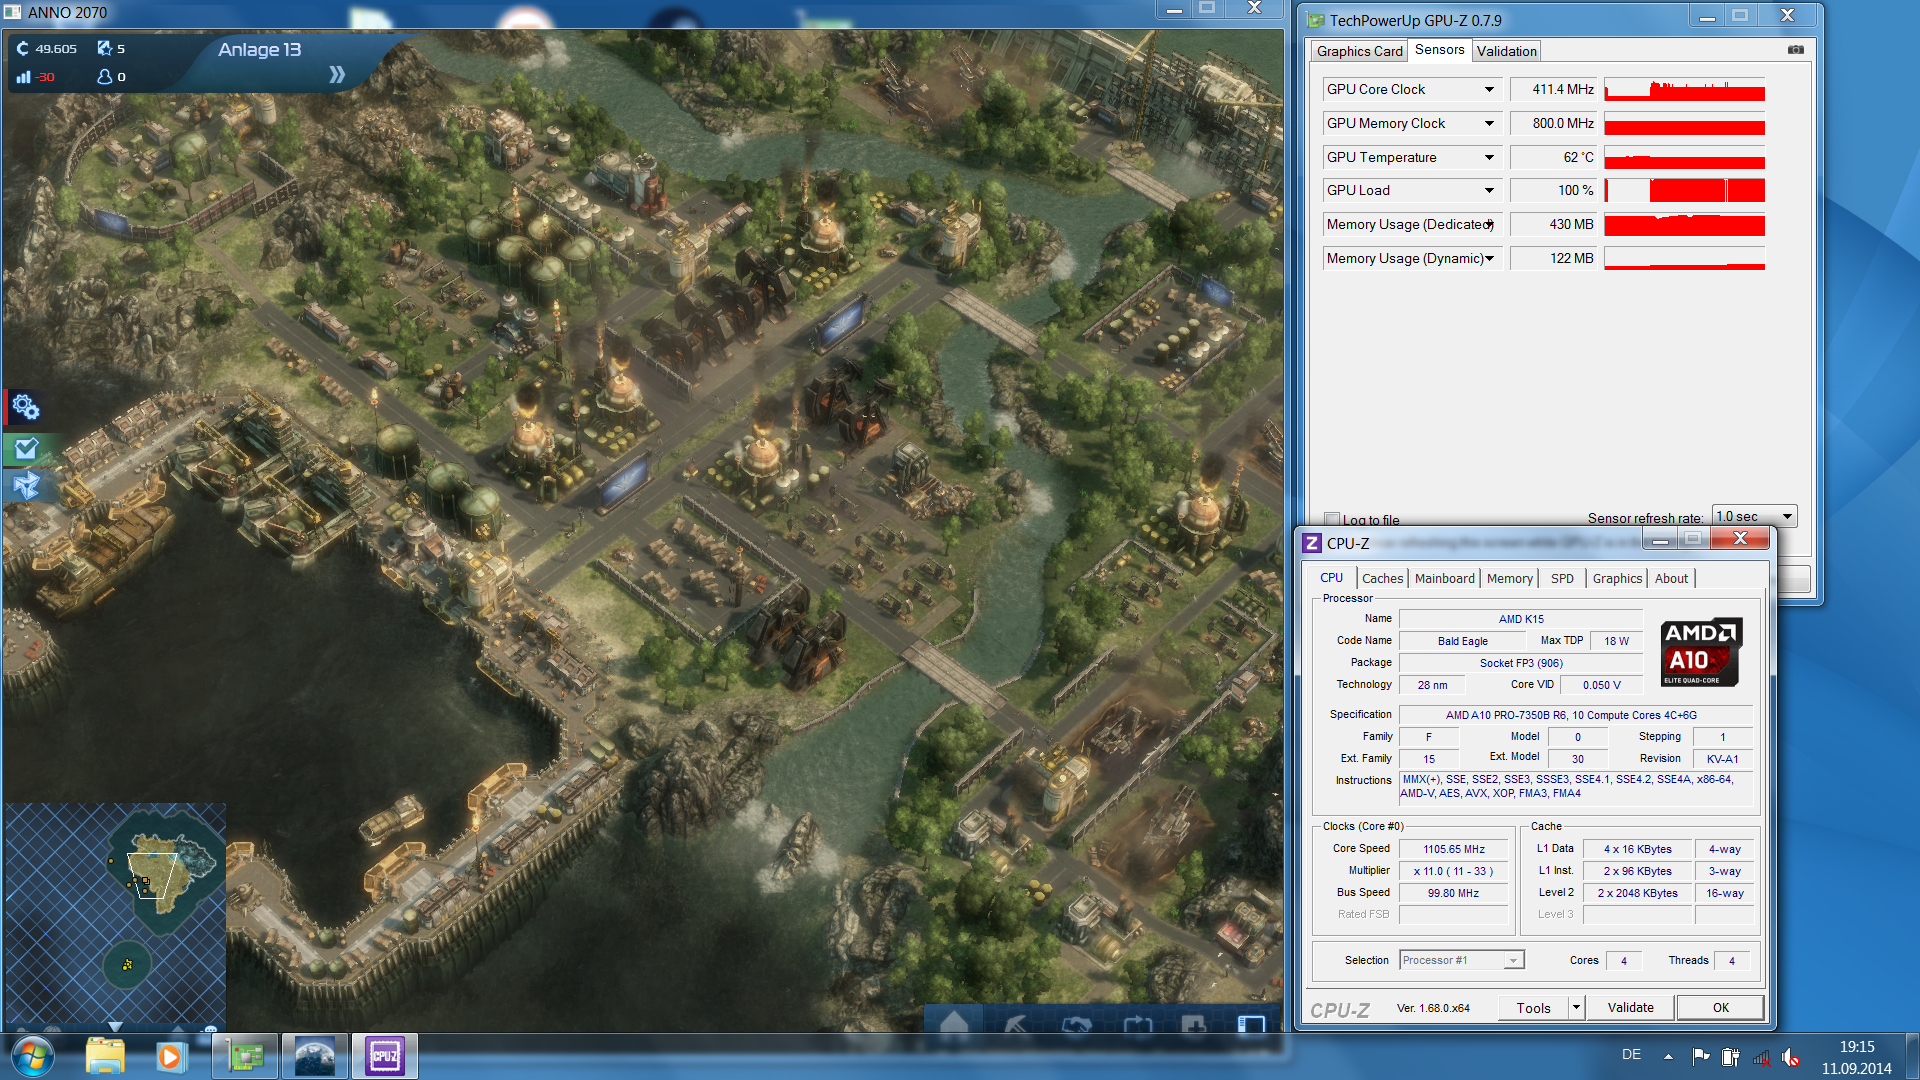Select the GPU-Z Sensors tab
Viewport: 1920px width, 1080px height.
coord(1439,50)
